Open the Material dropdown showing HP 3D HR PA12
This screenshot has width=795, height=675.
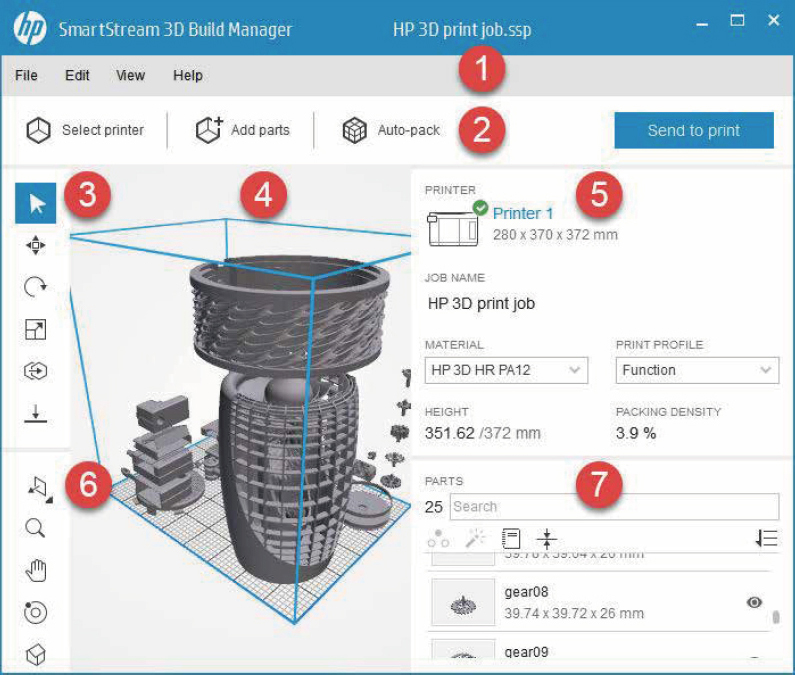pos(506,370)
